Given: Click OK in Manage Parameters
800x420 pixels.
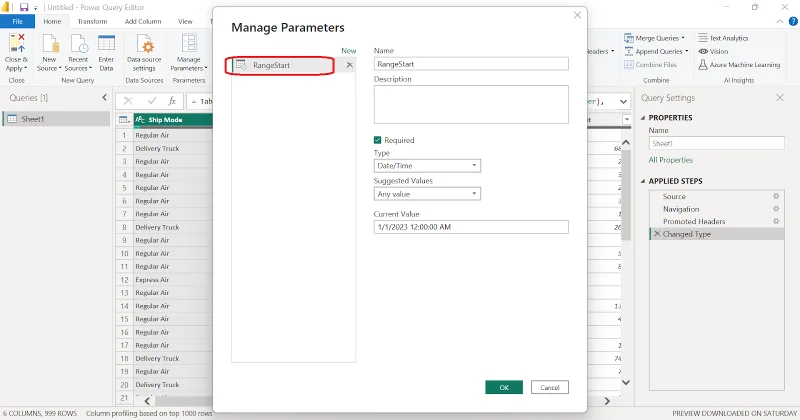Looking at the screenshot, I should coord(504,387).
